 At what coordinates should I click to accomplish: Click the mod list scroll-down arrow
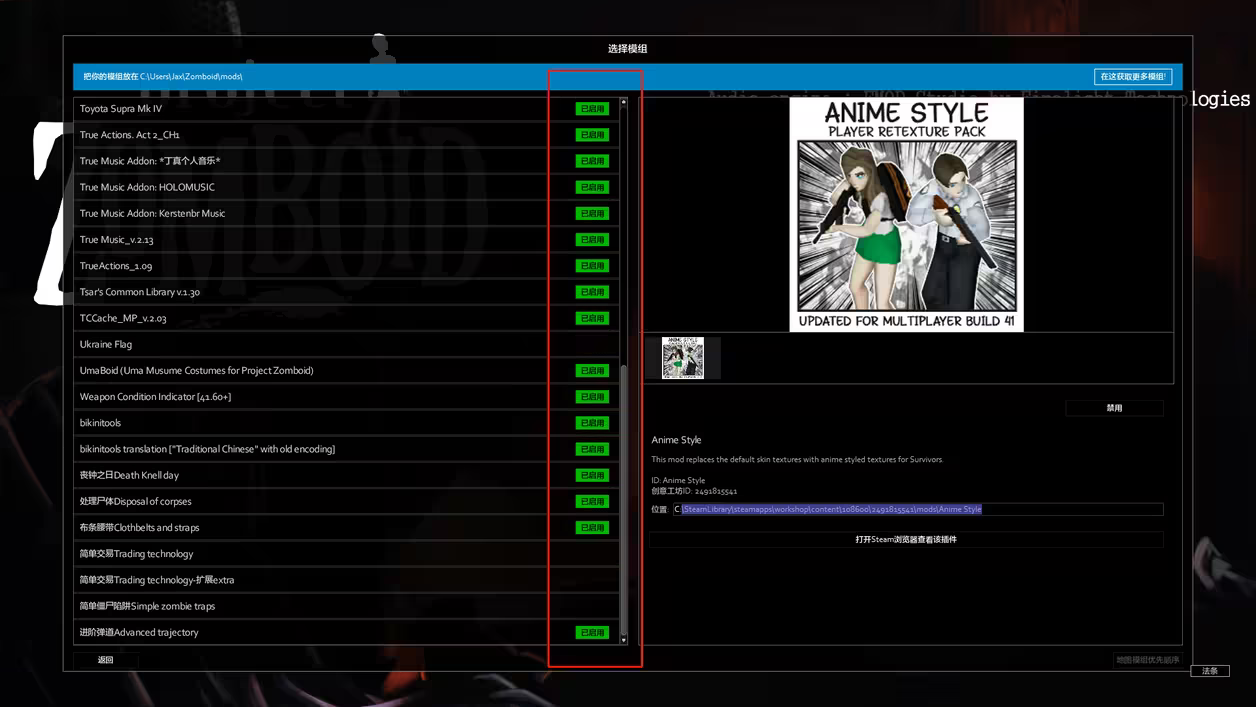[624, 639]
